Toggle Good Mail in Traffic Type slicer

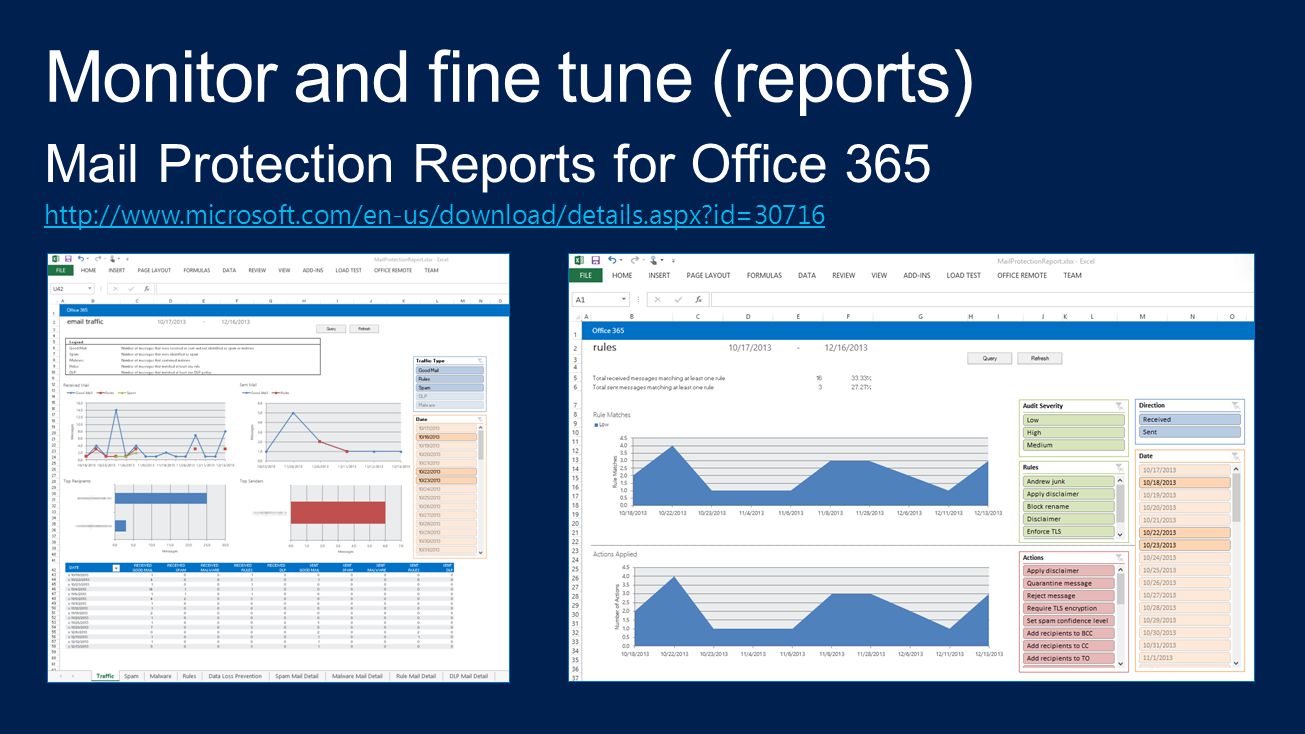[449, 370]
